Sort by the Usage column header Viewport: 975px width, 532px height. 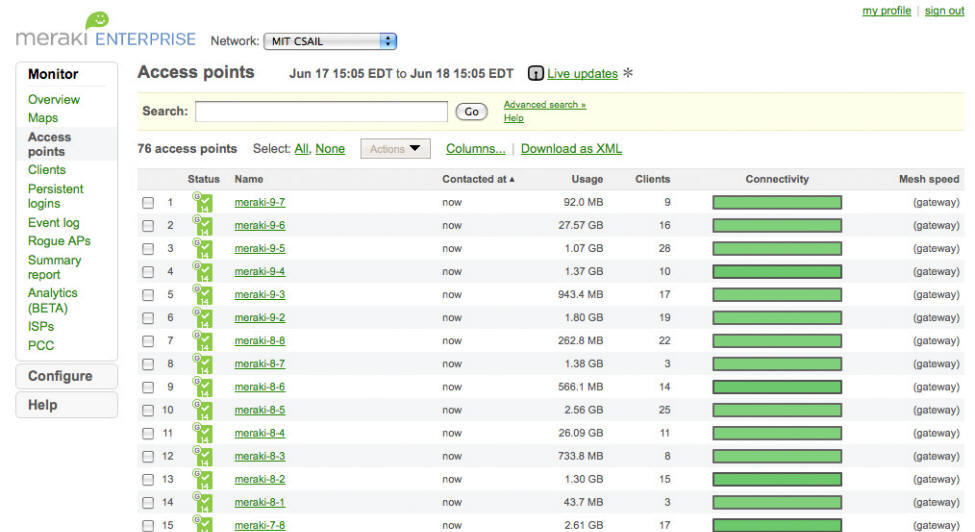tap(587, 179)
